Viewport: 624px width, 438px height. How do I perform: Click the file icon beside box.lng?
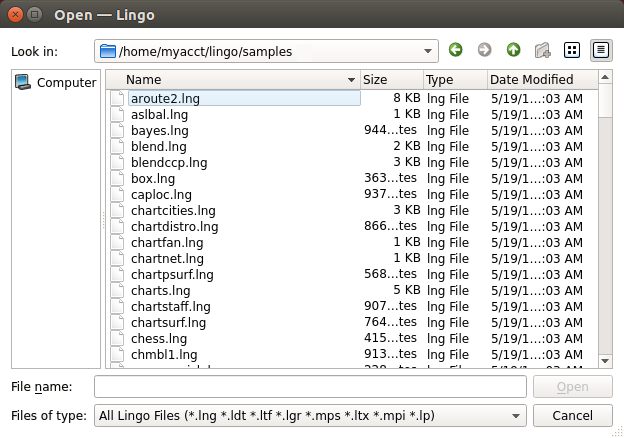click(117, 178)
